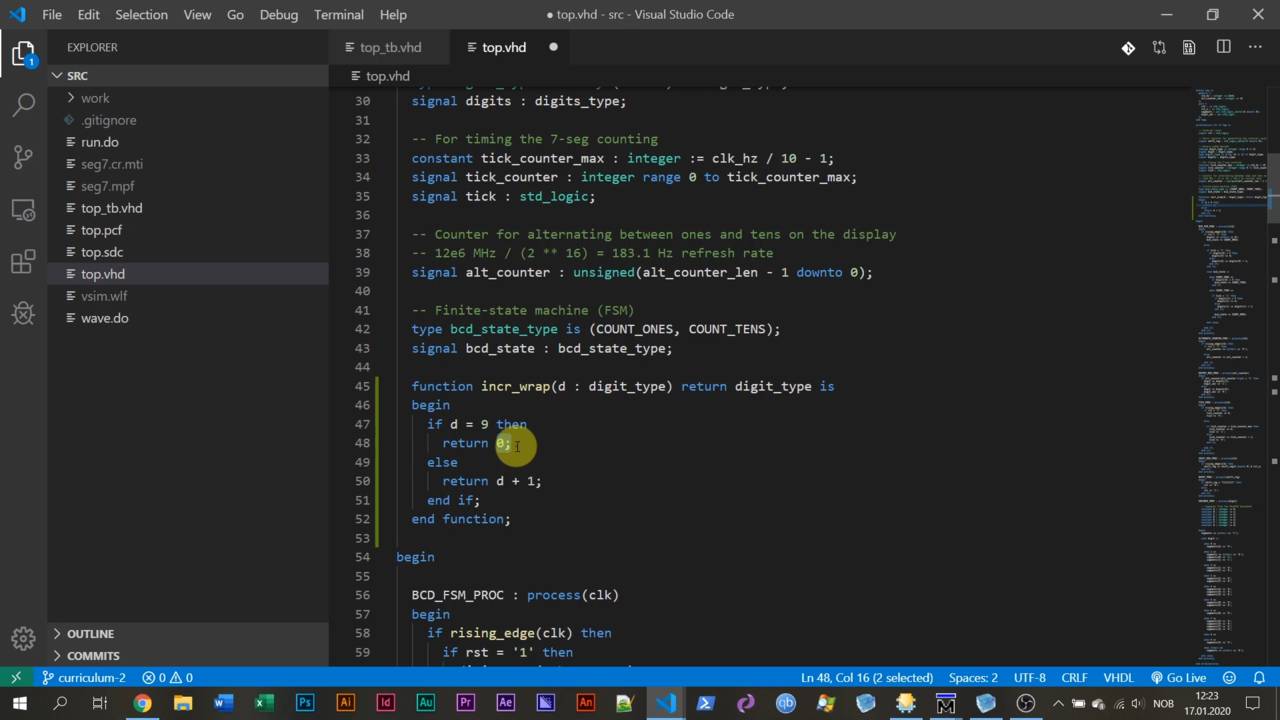
Task: Change Spaces: 2 indentation setting
Action: pyautogui.click(x=973, y=677)
